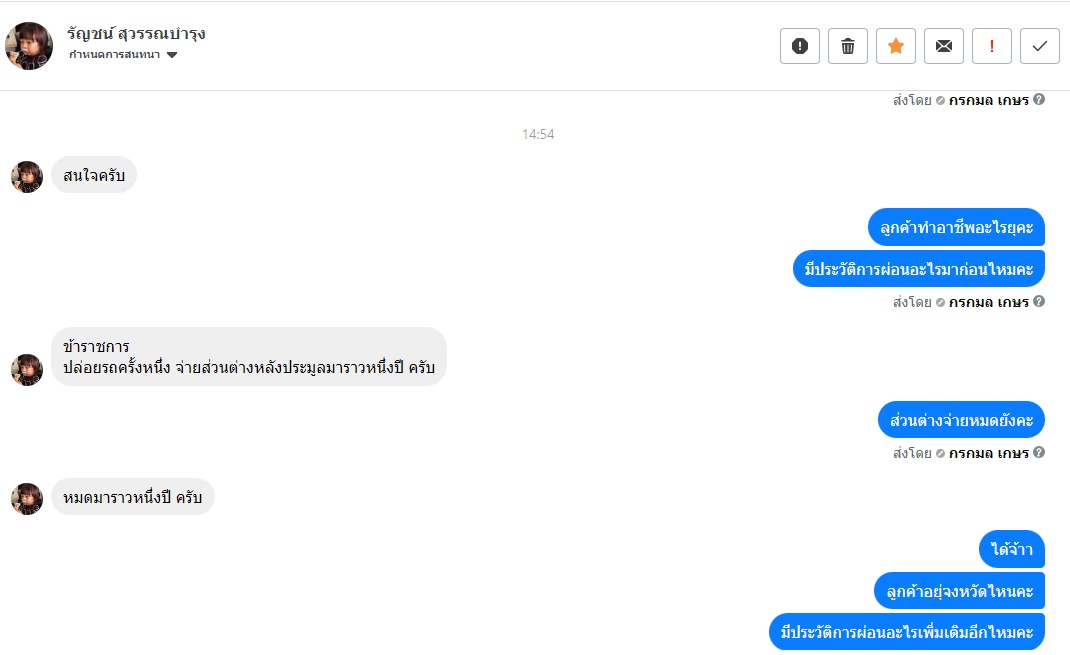Expand the กำหนดการสนทนา dropdown arrow

[x=172, y=55]
